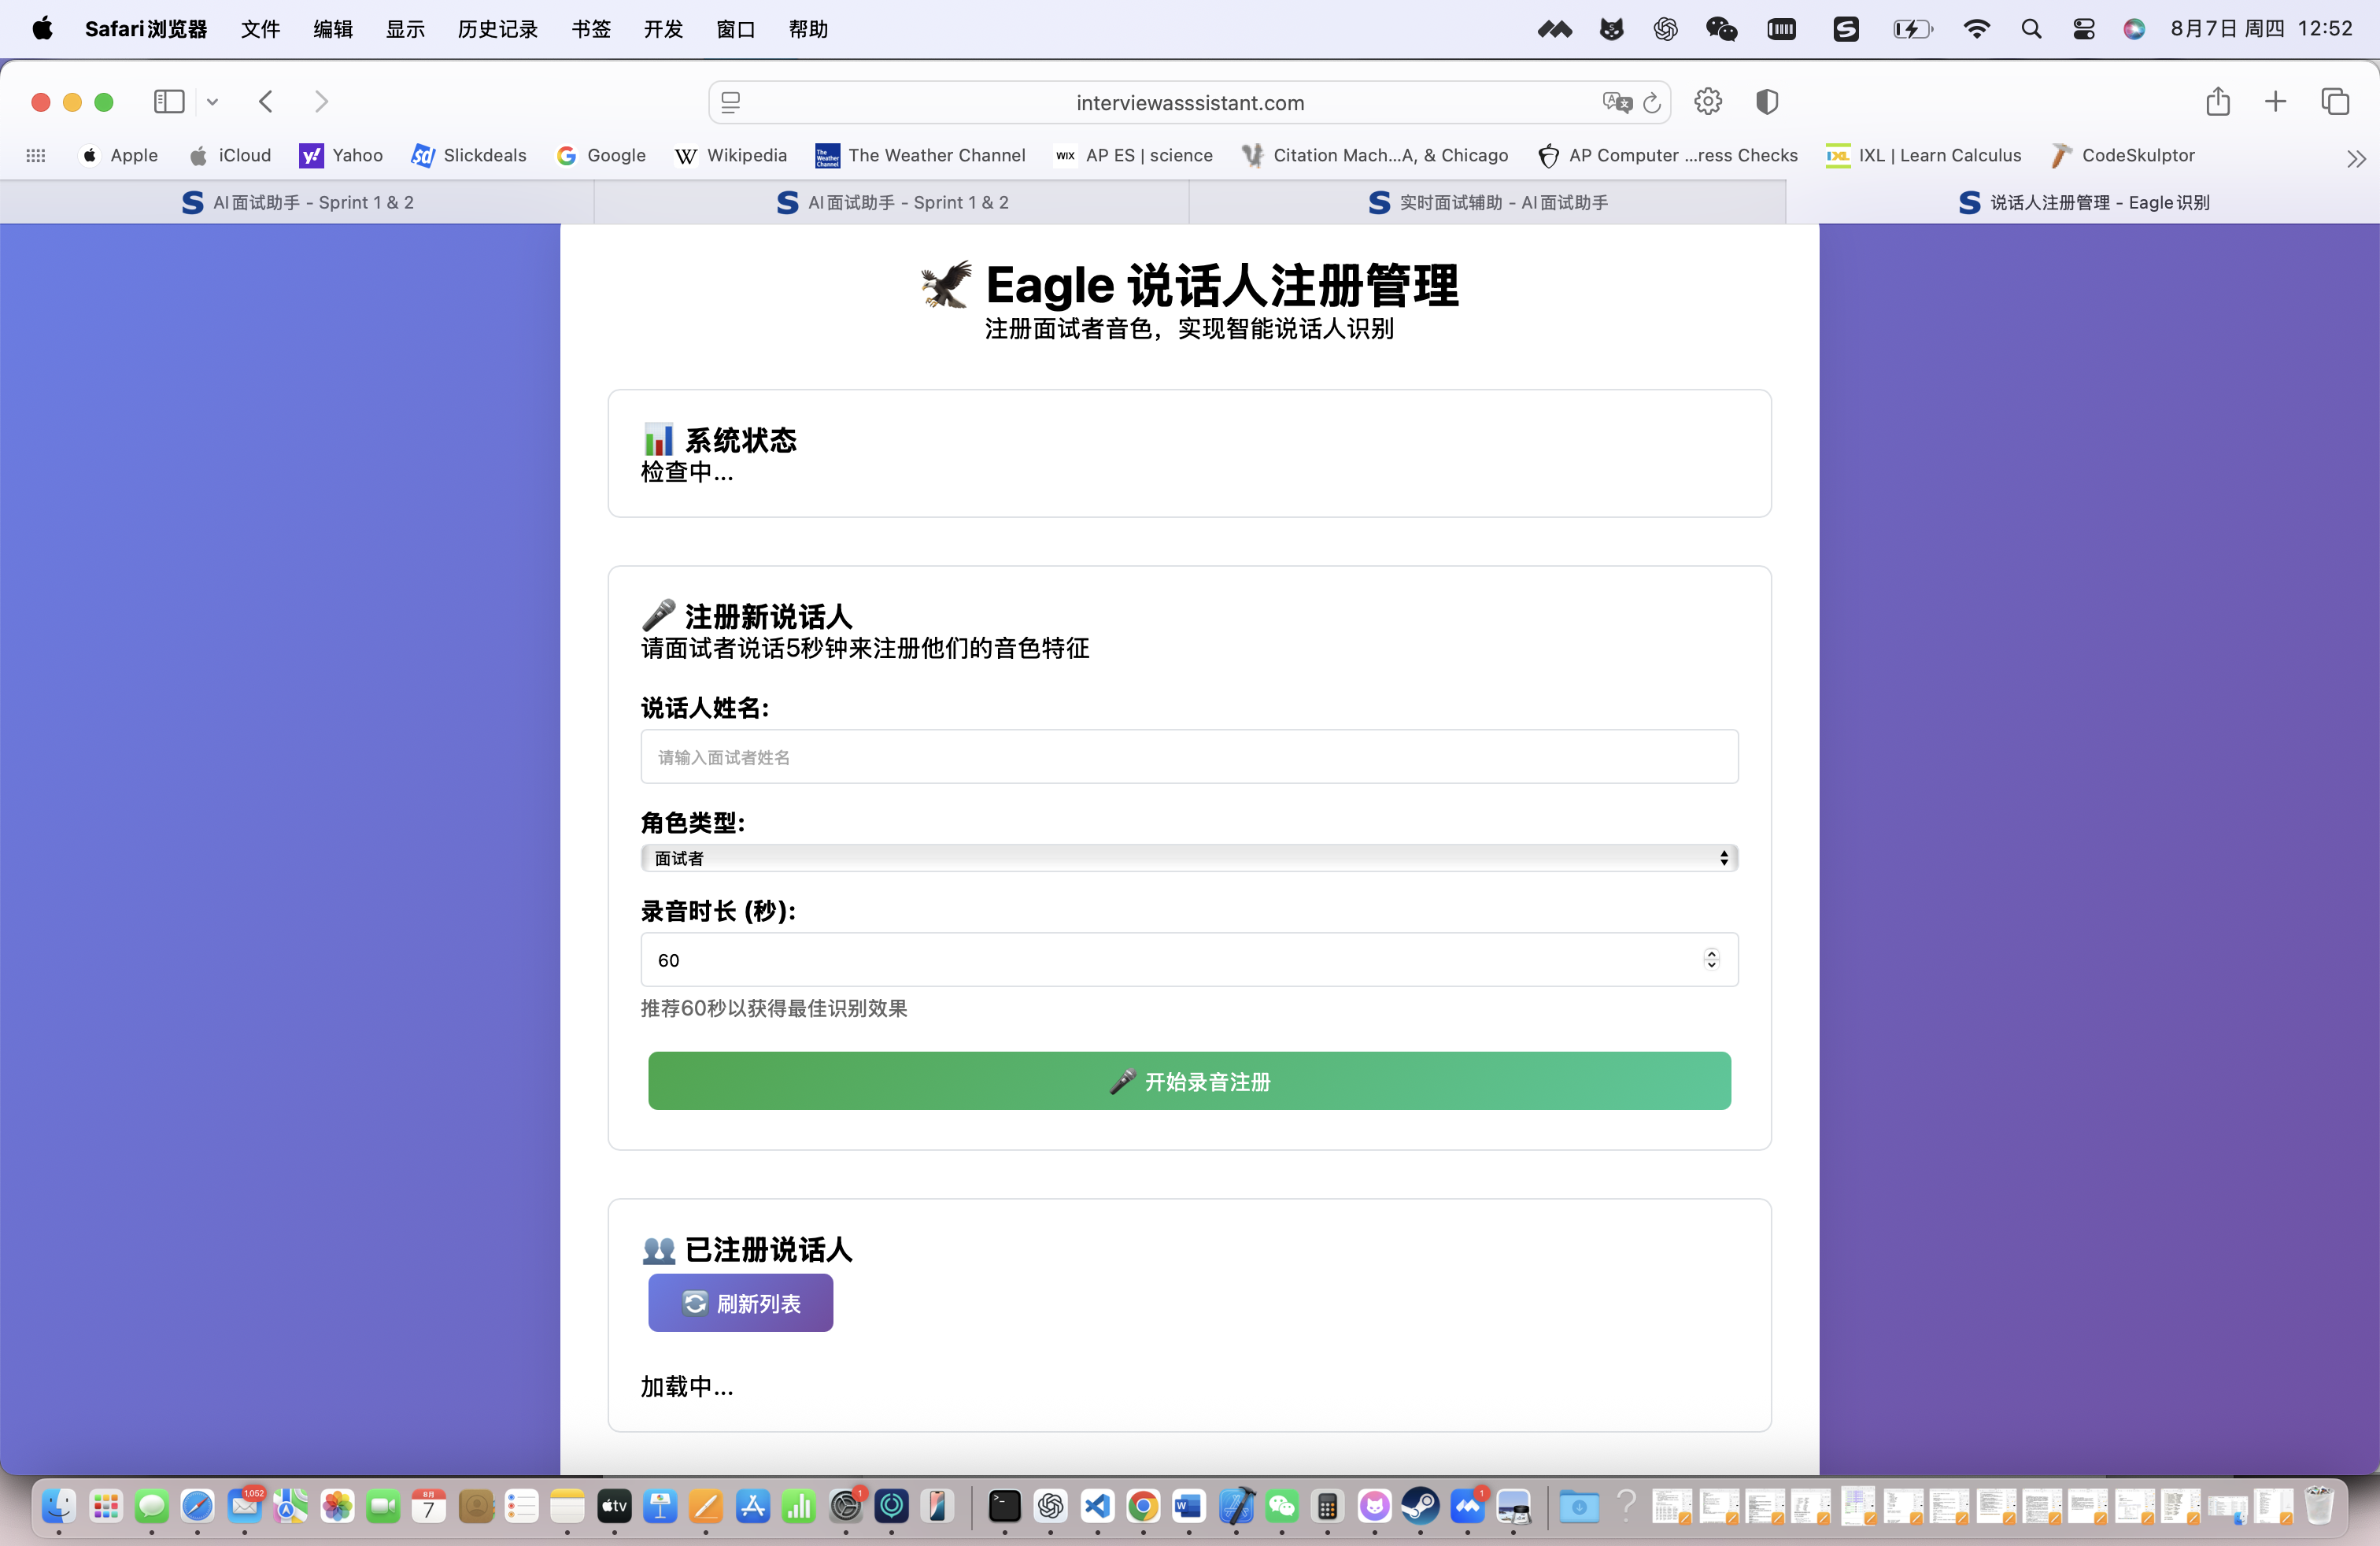Open the Slickdeals bookmark

[469, 156]
